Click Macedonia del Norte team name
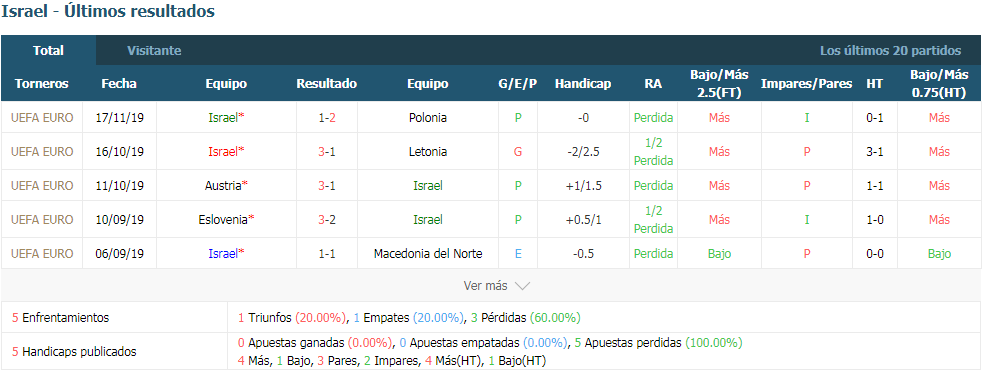 [428, 254]
